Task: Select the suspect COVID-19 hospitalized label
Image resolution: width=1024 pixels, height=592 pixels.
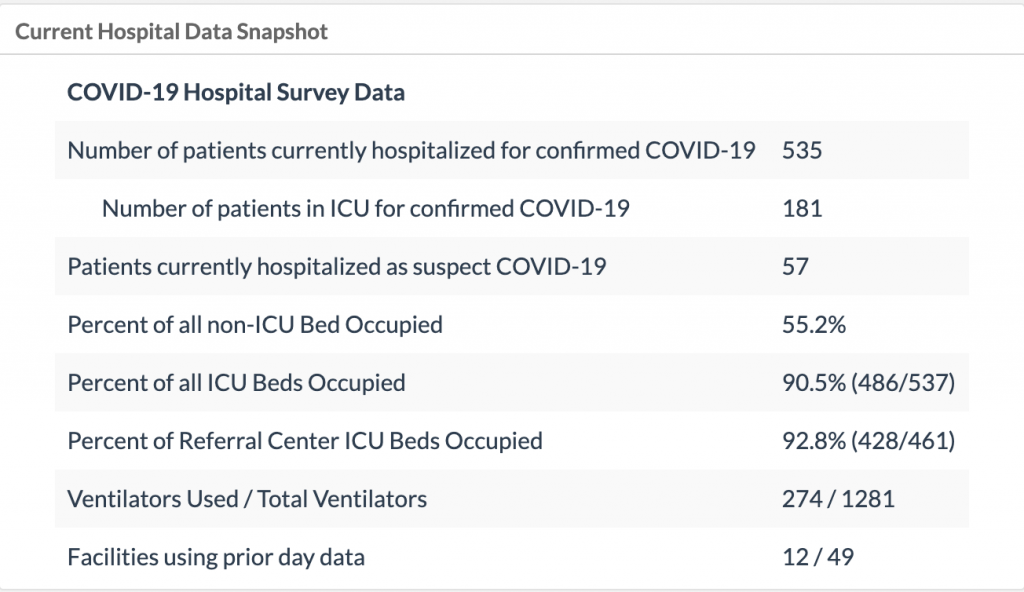Action: point(336,267)
